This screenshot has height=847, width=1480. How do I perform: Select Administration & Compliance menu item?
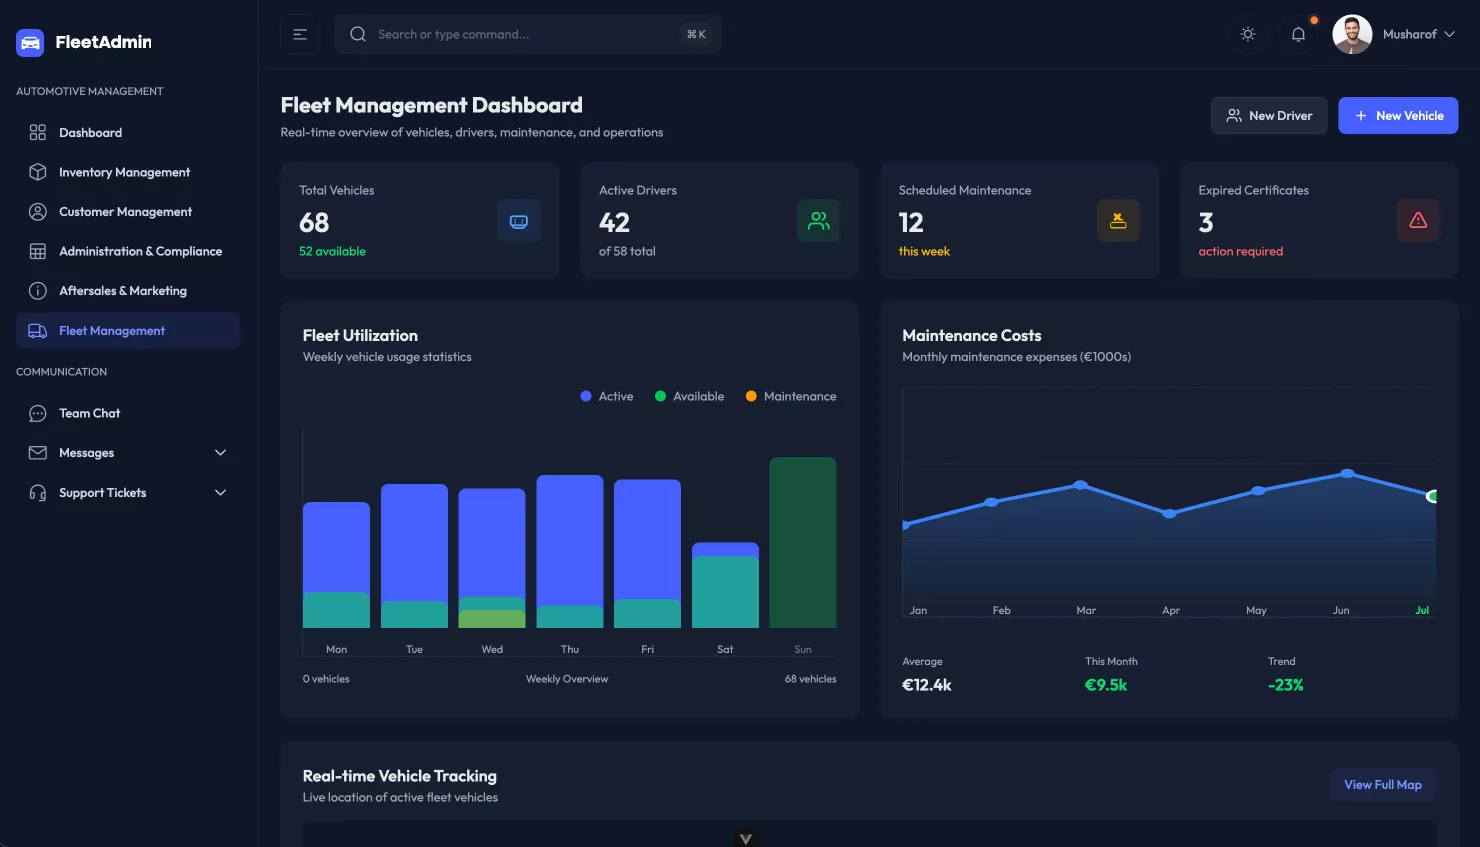click(140, 251)
